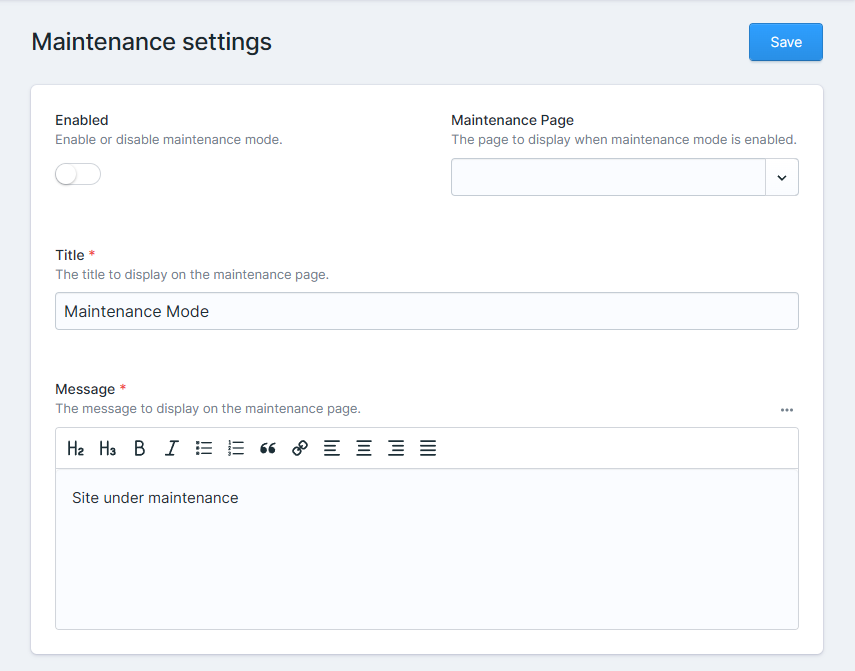Click inside the message text area

click(426, 560)
